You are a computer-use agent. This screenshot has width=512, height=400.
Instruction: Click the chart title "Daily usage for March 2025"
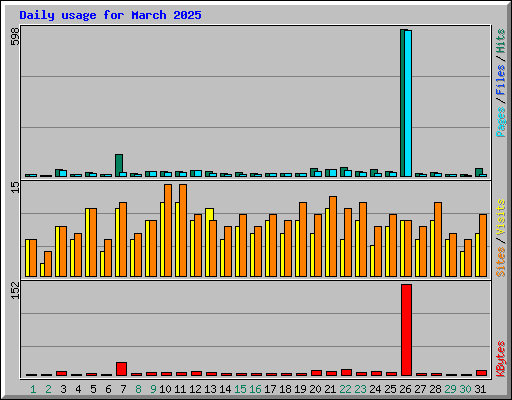coord(110,15)
